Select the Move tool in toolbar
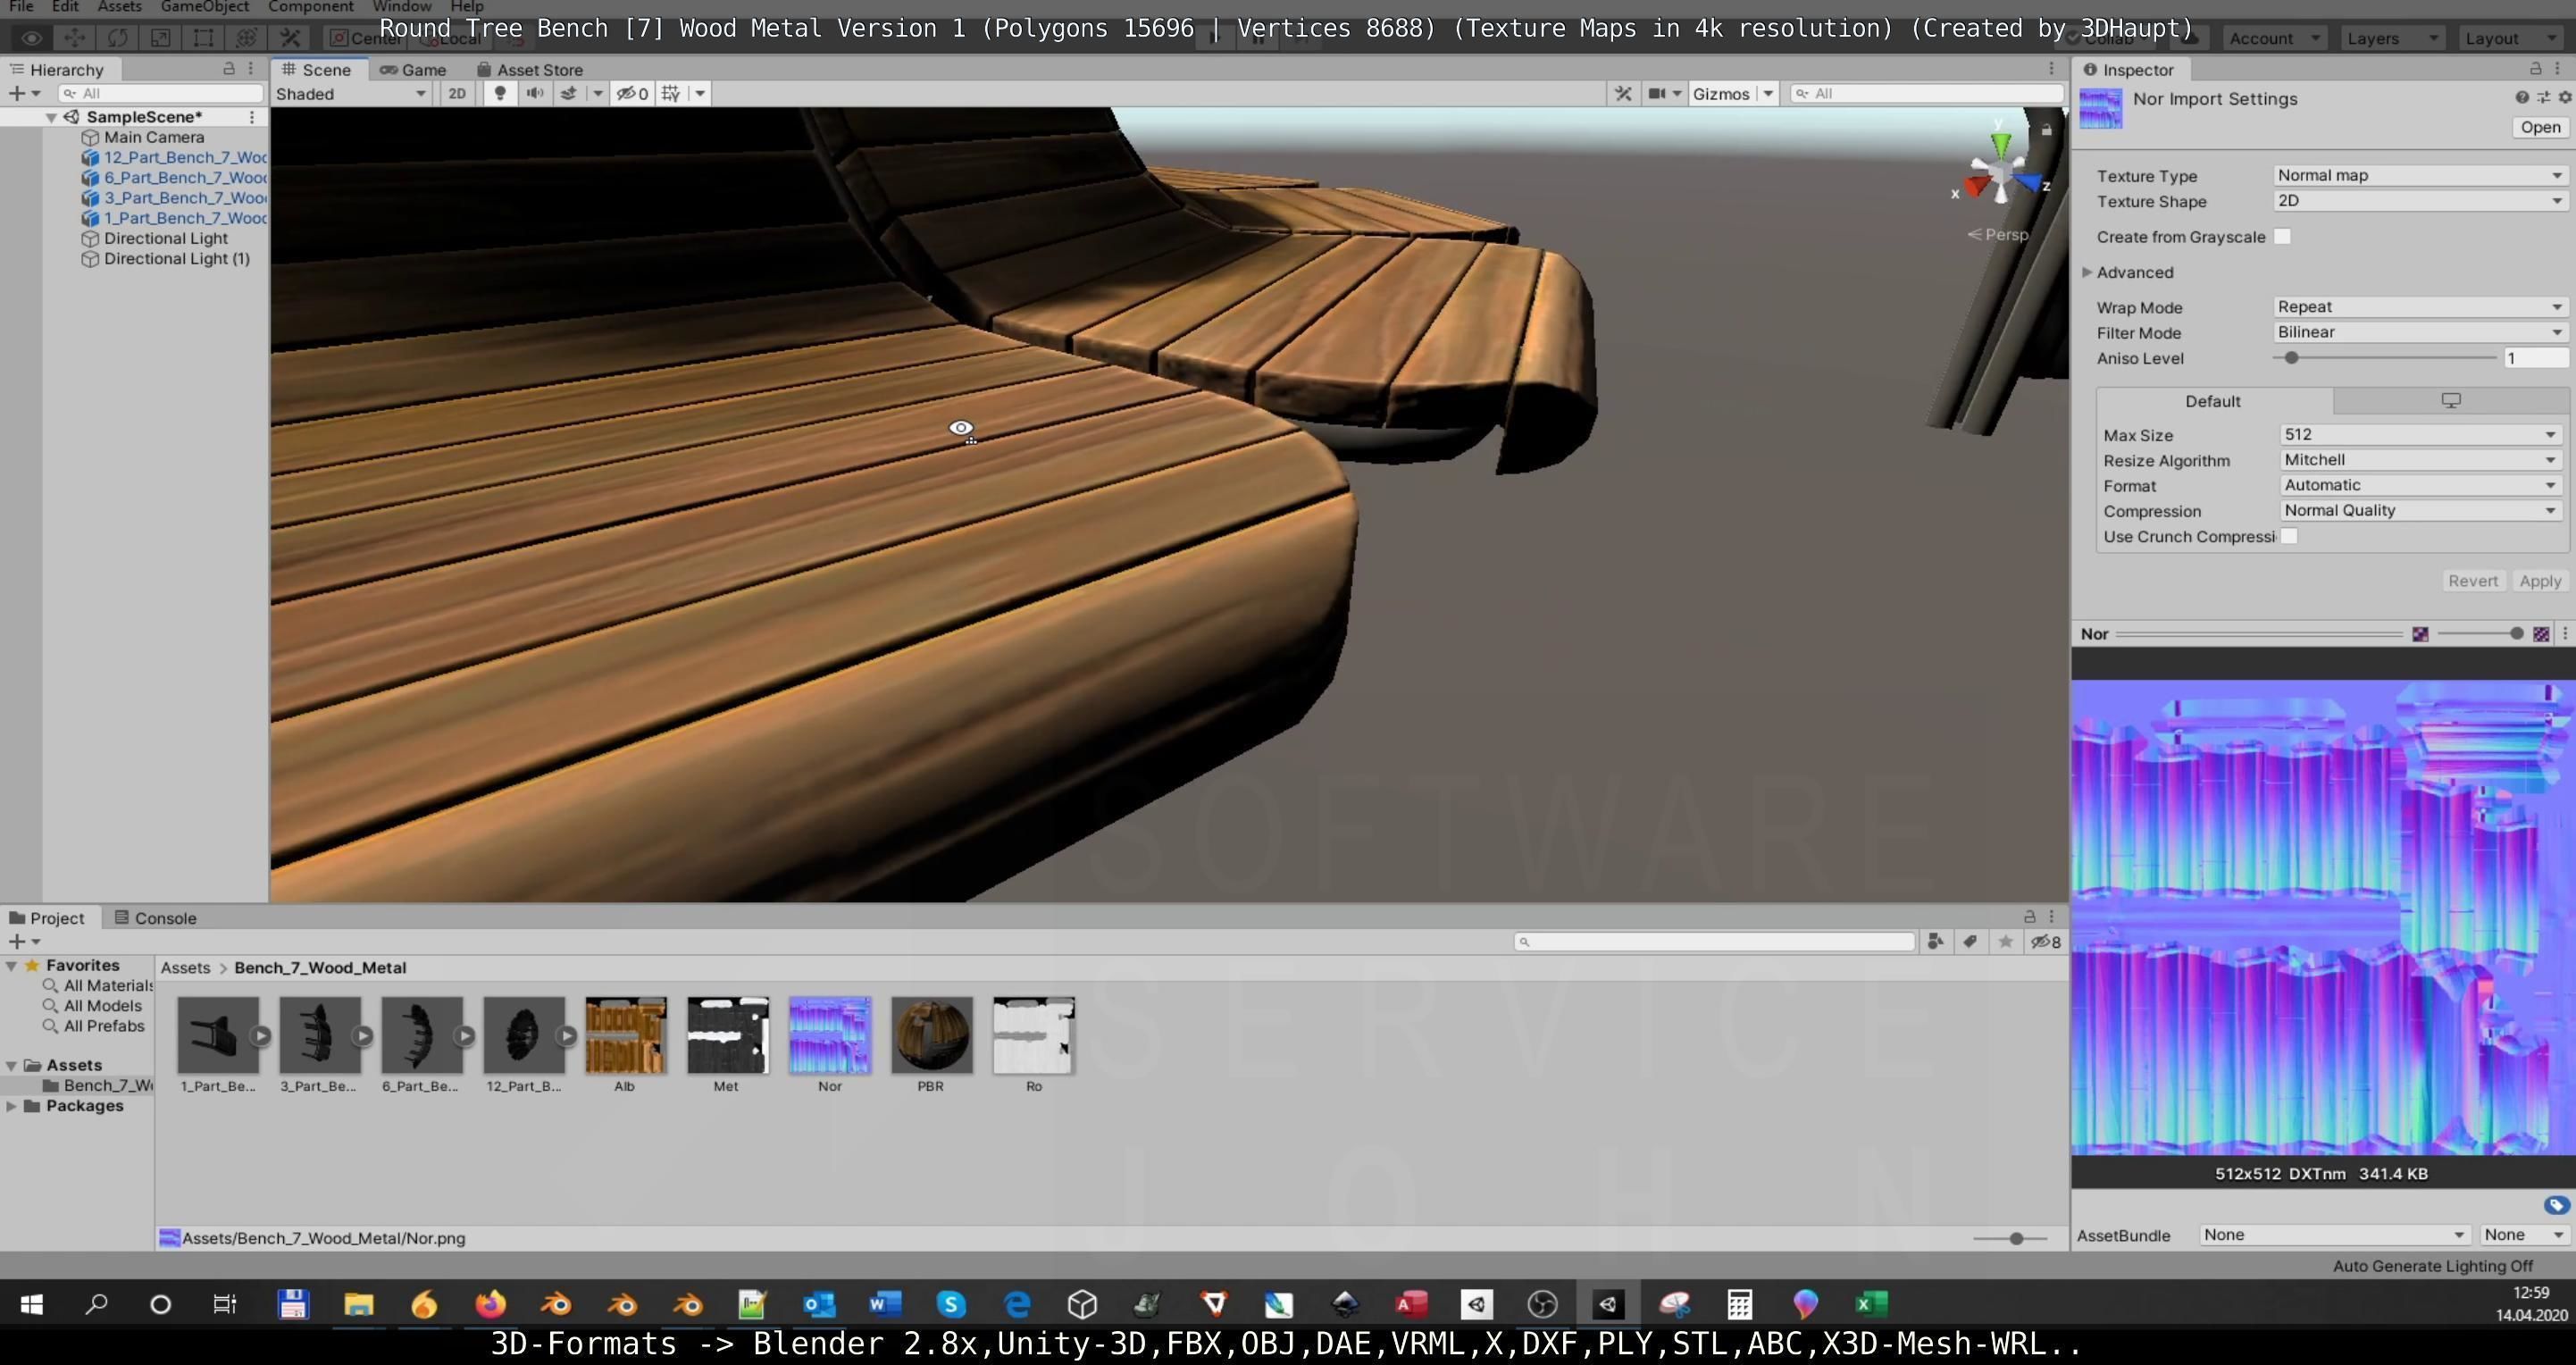Image resolution: width=2576 pixels, height=1365 pixels. click(74, 38)
